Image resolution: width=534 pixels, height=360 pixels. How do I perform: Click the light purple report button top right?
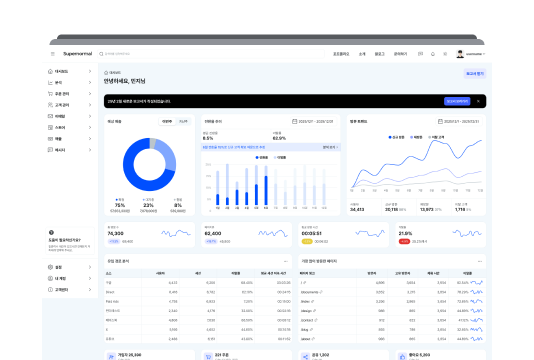(x=475, y=74)
